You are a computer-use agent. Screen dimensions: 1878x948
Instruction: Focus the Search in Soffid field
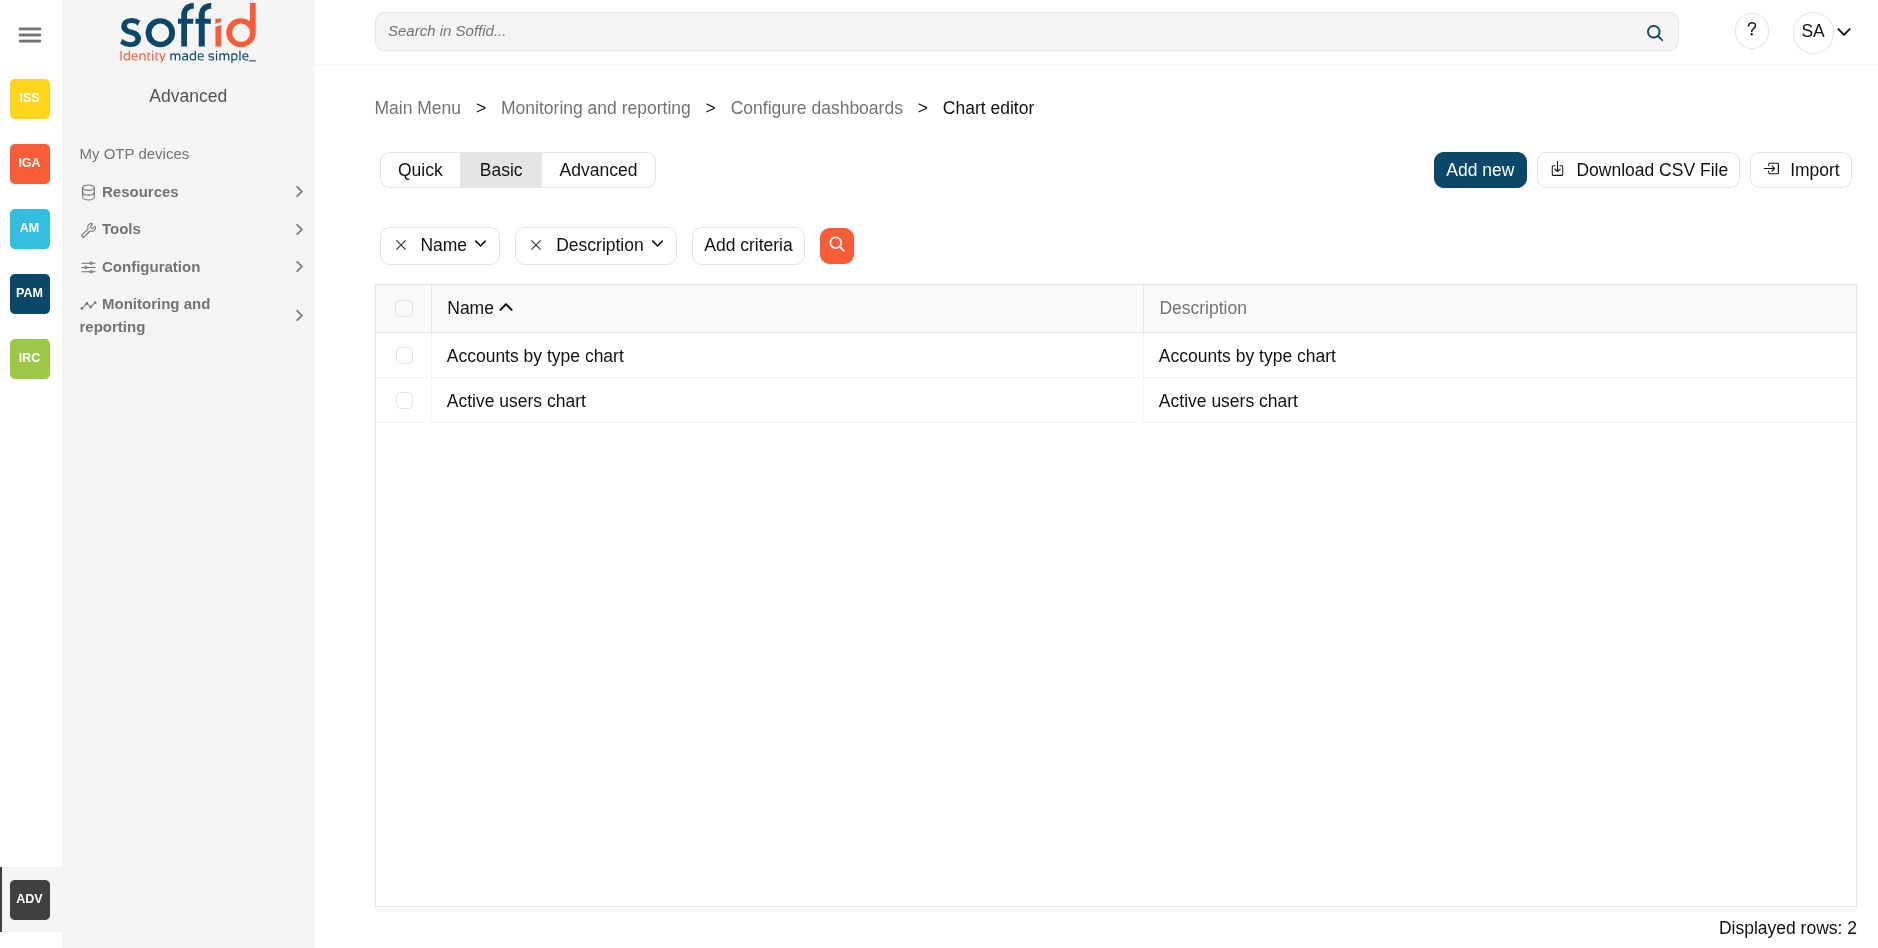pos(1010,32)
